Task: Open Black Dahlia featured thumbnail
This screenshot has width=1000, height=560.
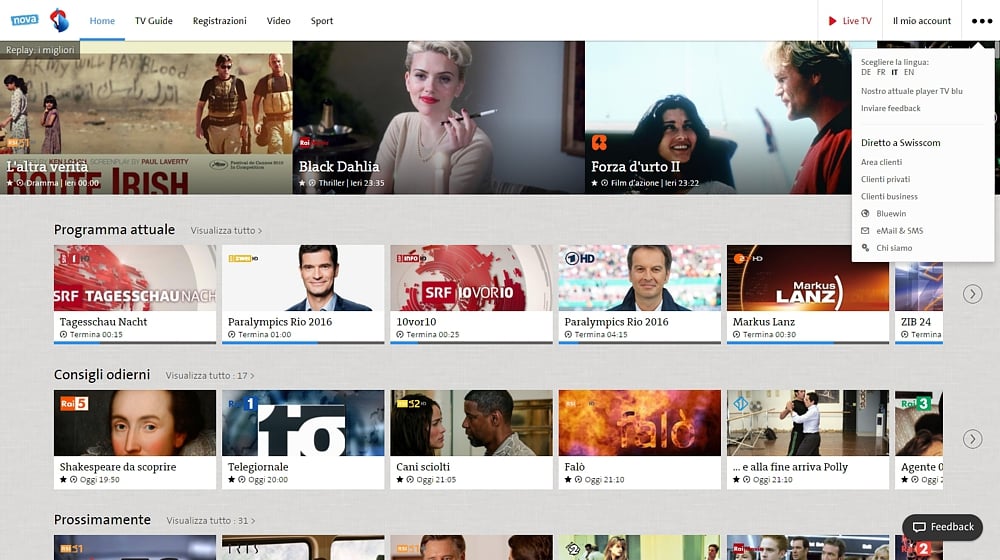Action: (438, 117)
